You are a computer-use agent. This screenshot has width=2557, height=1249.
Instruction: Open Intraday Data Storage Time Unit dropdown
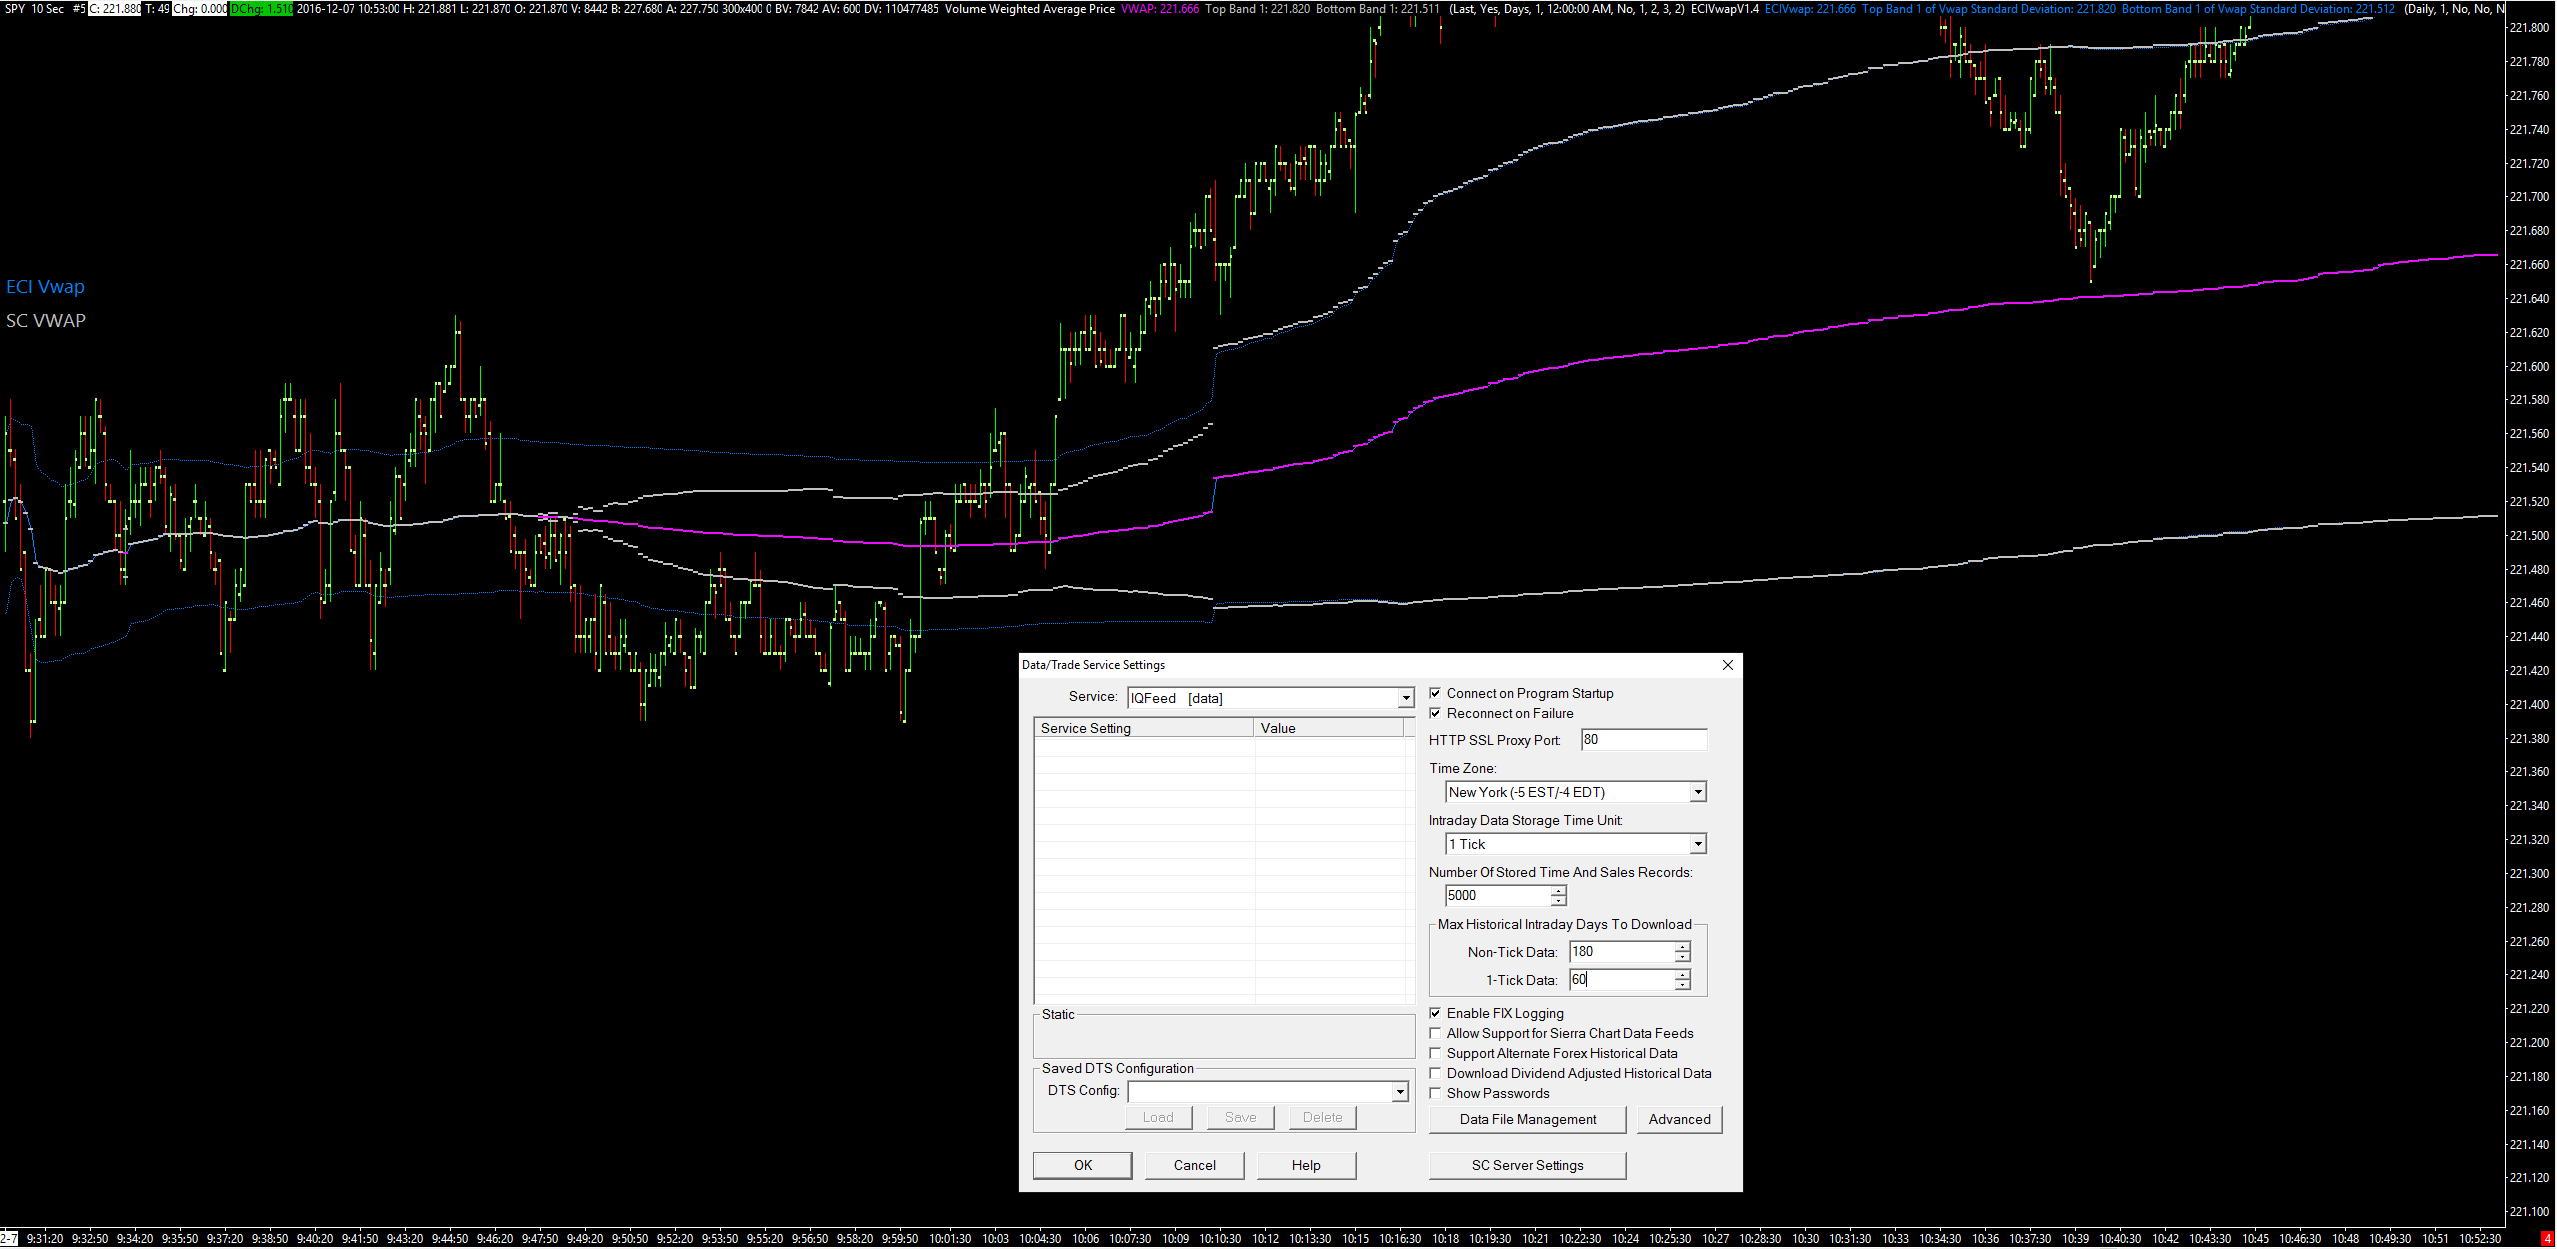pyautogui.click(x=1697, y=844)
